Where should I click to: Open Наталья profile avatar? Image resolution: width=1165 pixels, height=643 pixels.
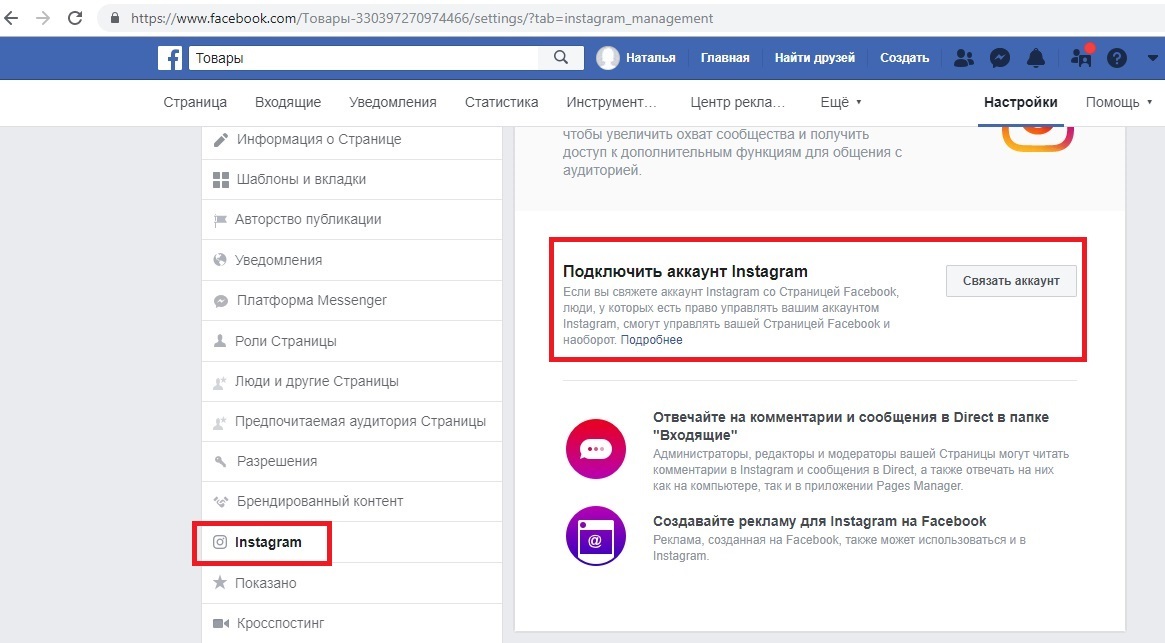click(608, 58)
